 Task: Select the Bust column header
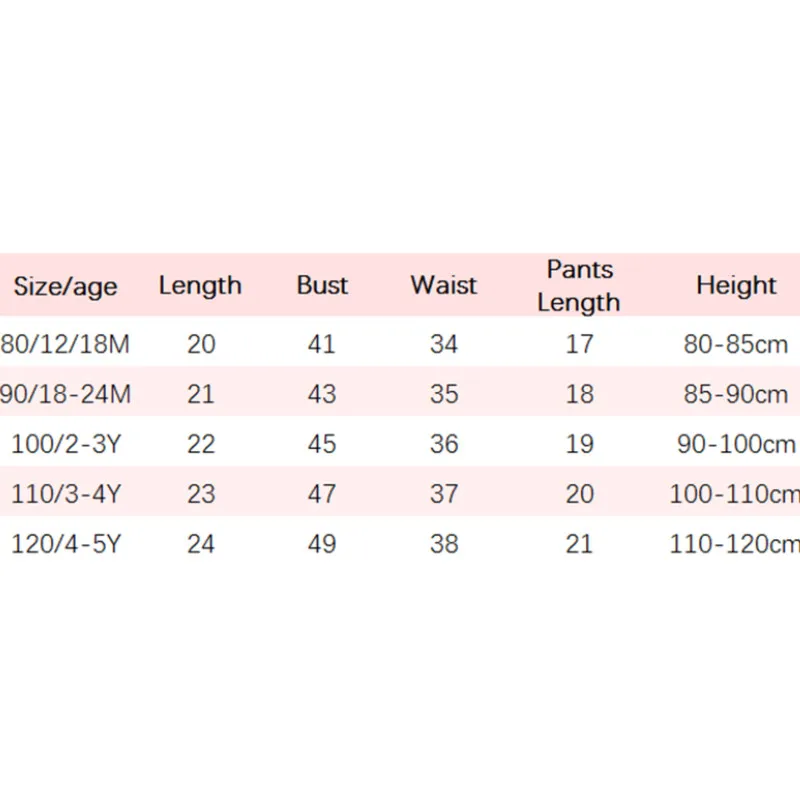pos(322,285)
